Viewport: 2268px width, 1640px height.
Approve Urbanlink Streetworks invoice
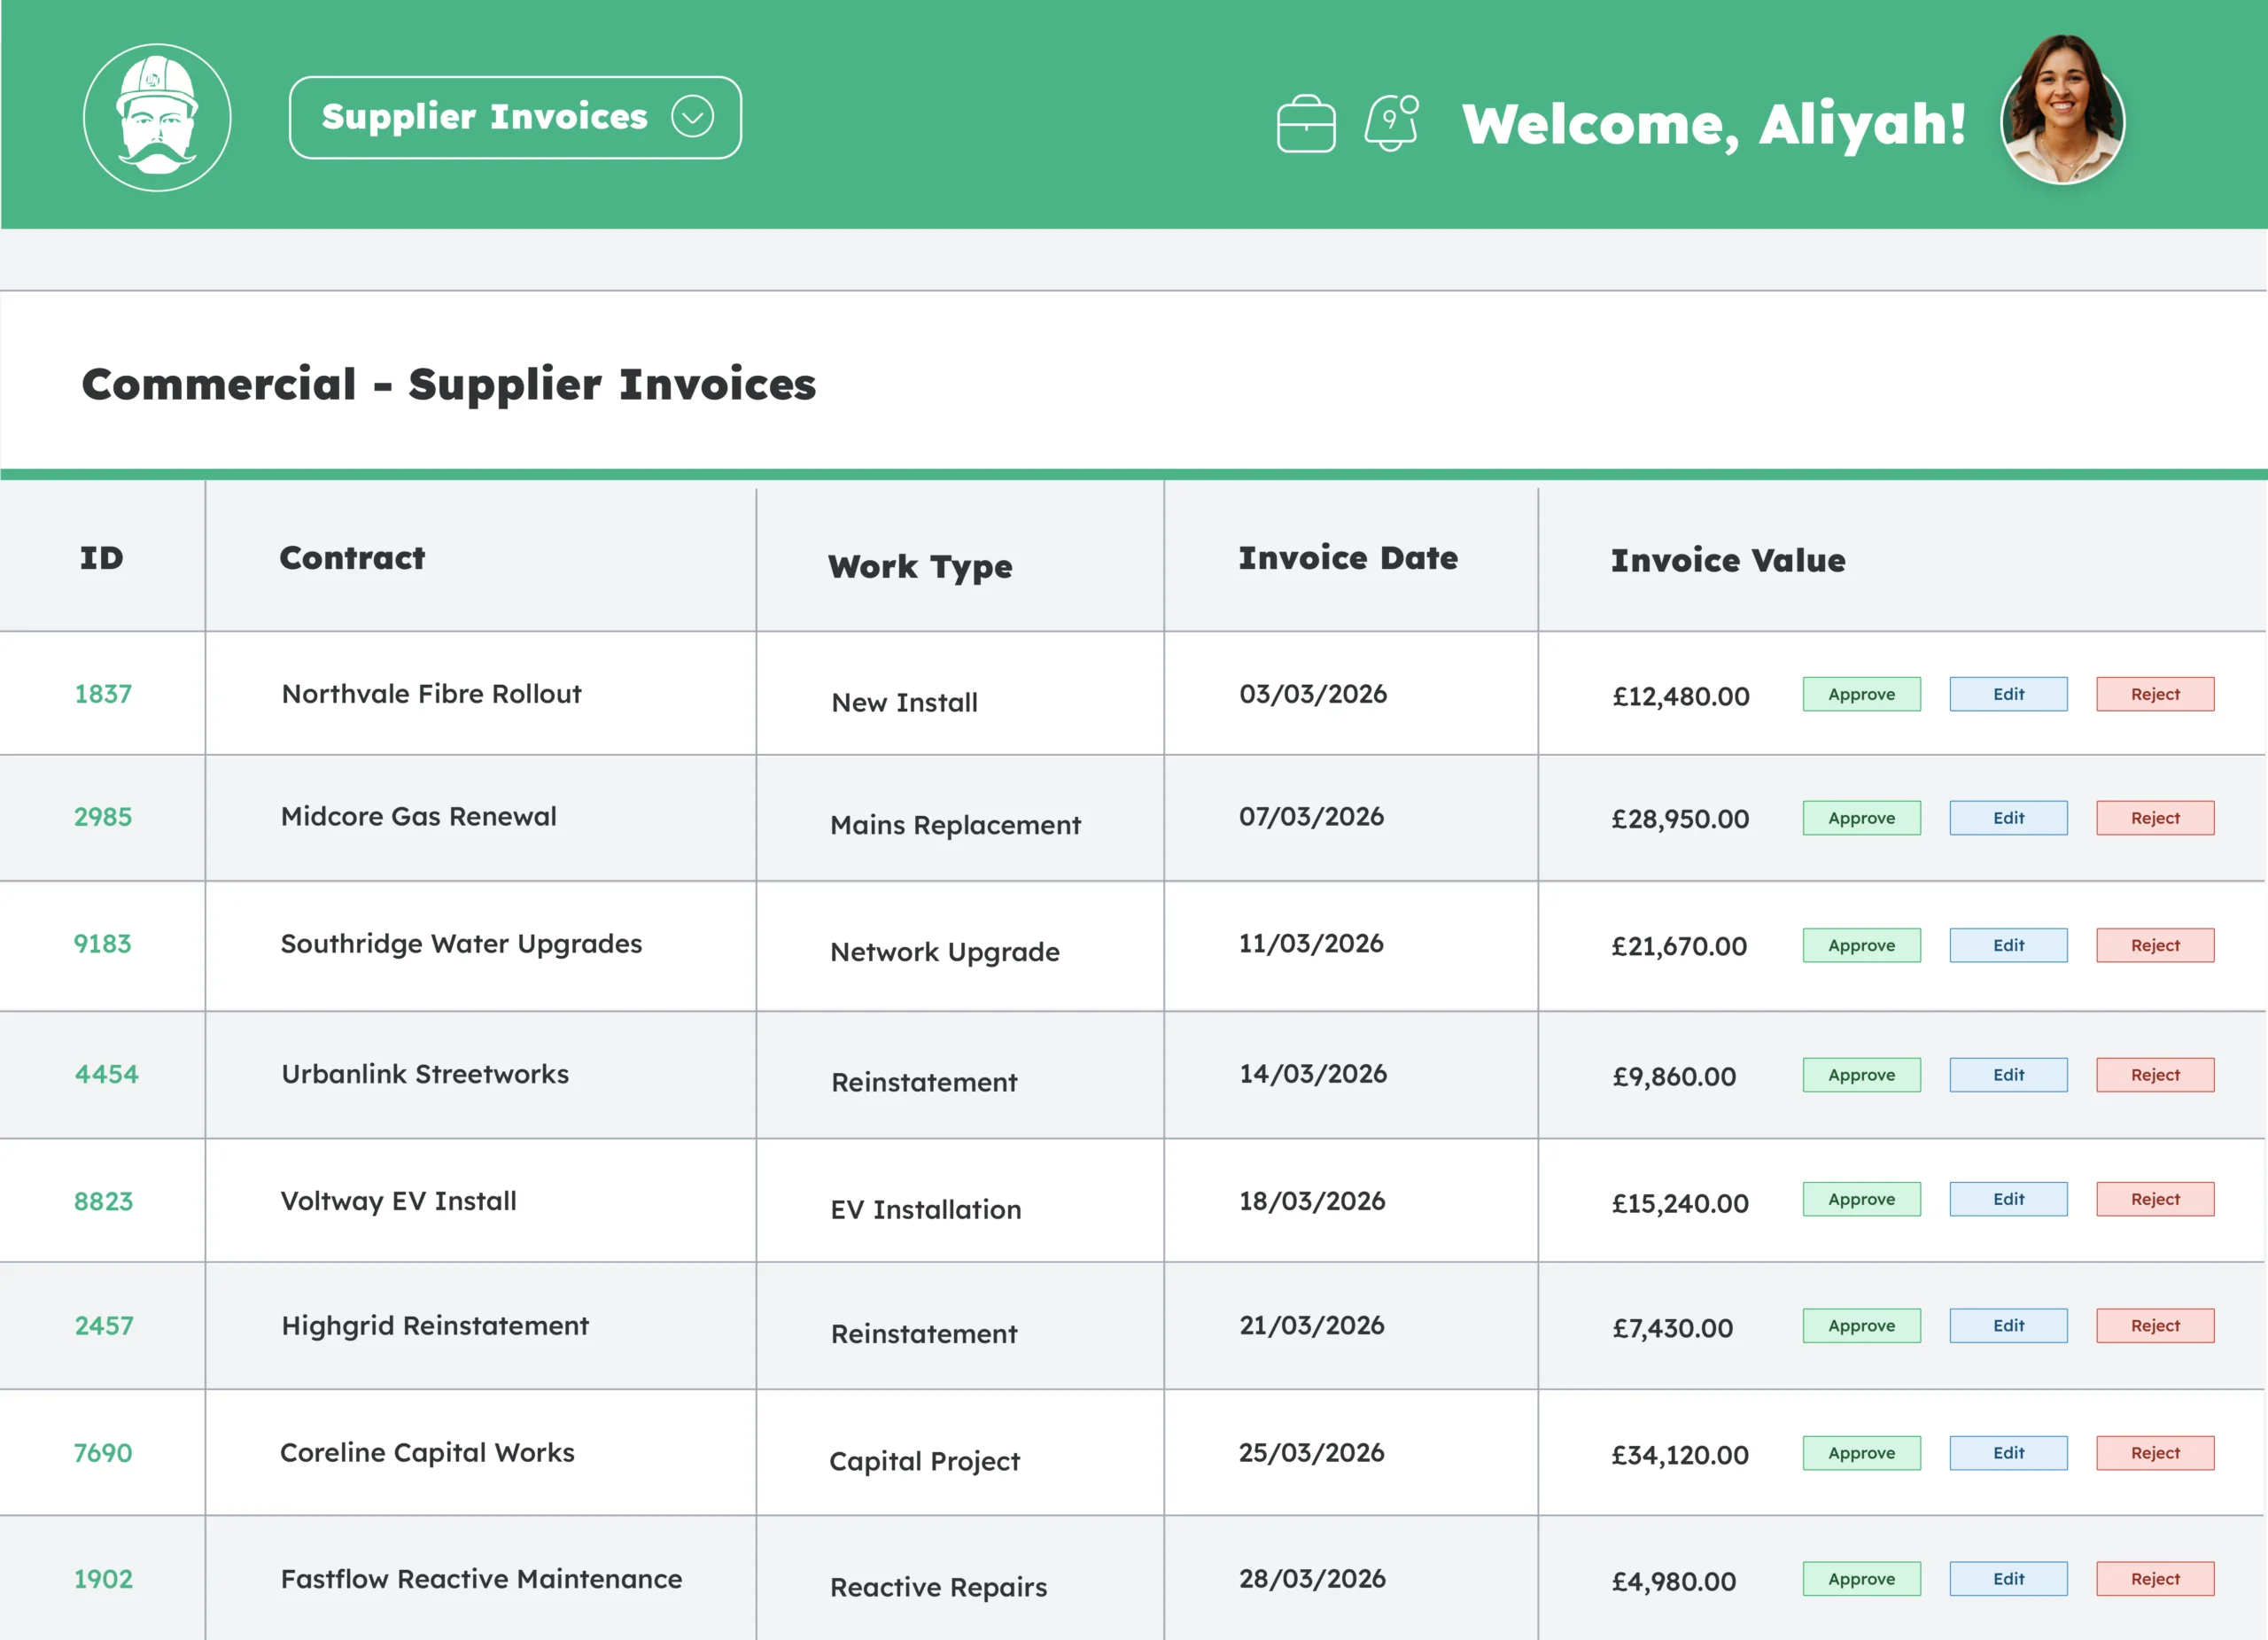point(1861,1075)
